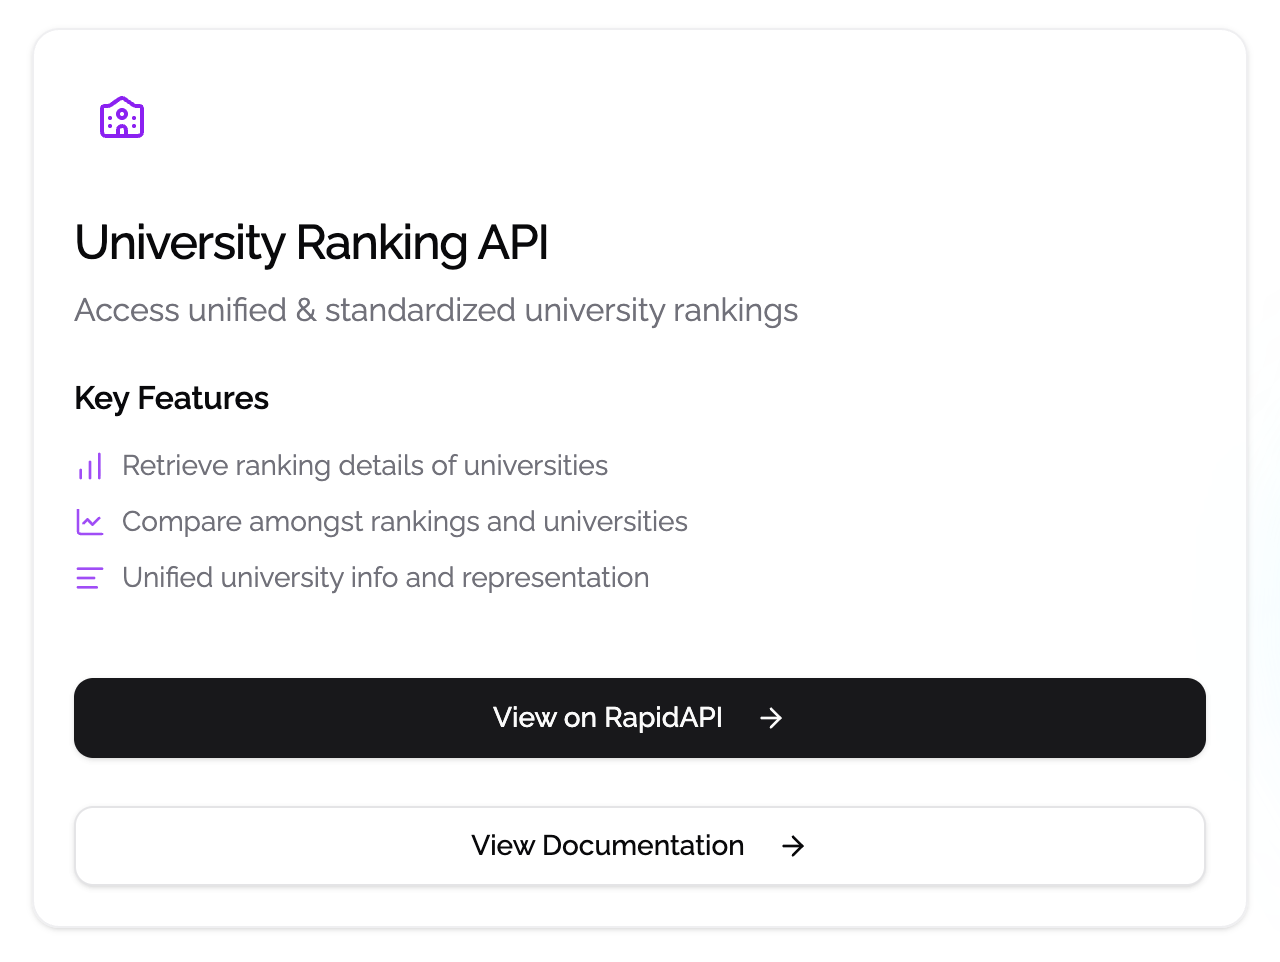Select "Unified university info and representation" feature text
The height and width of the screenshot is (962, 1280).
(385, 578)
